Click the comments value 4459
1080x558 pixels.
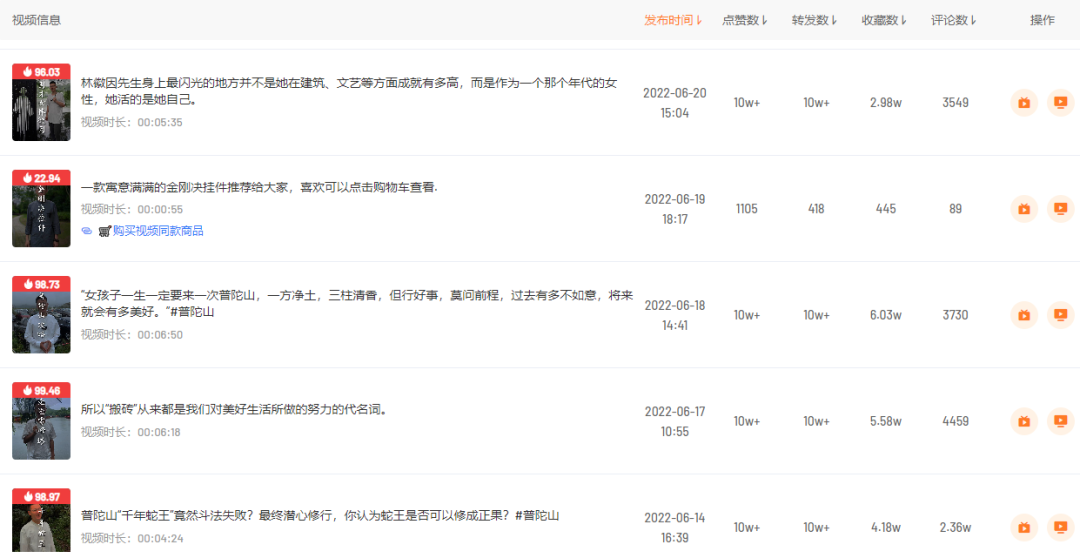(x=955, y=421)
